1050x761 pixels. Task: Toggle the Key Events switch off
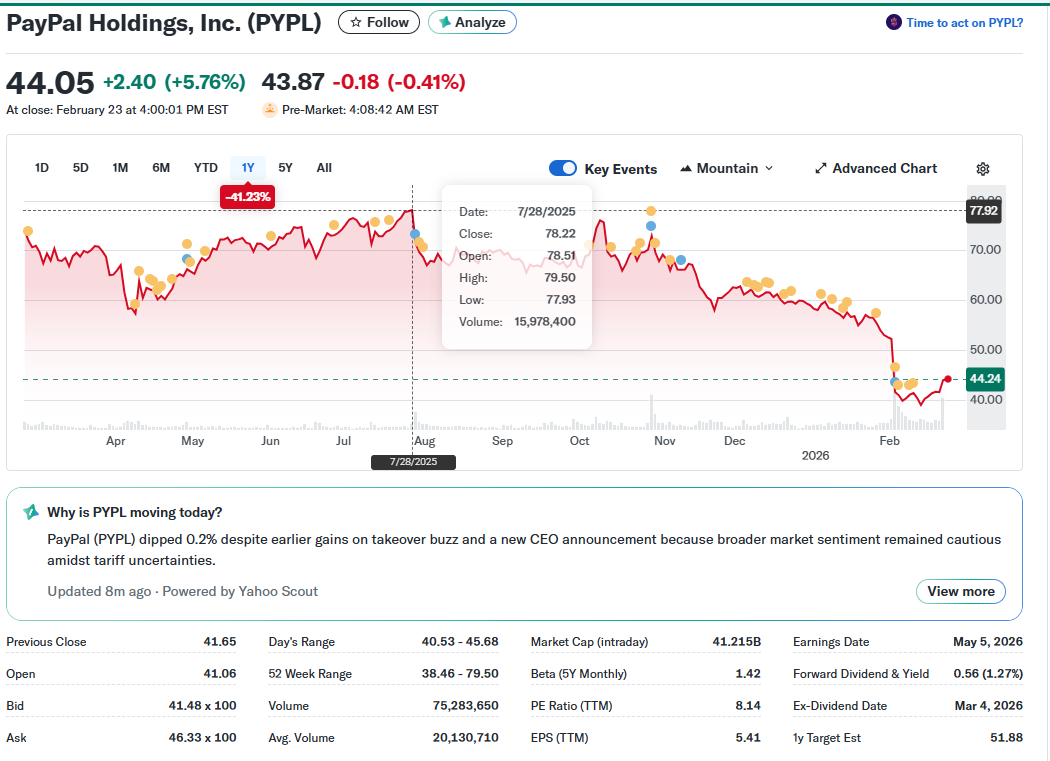tap(563, 168)
